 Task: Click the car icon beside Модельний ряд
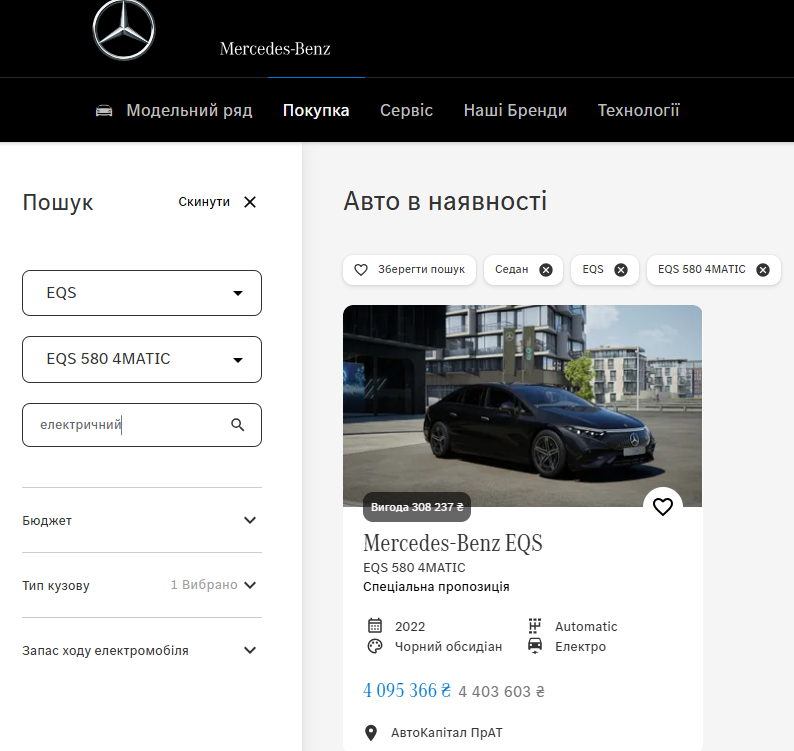(104, 111)
